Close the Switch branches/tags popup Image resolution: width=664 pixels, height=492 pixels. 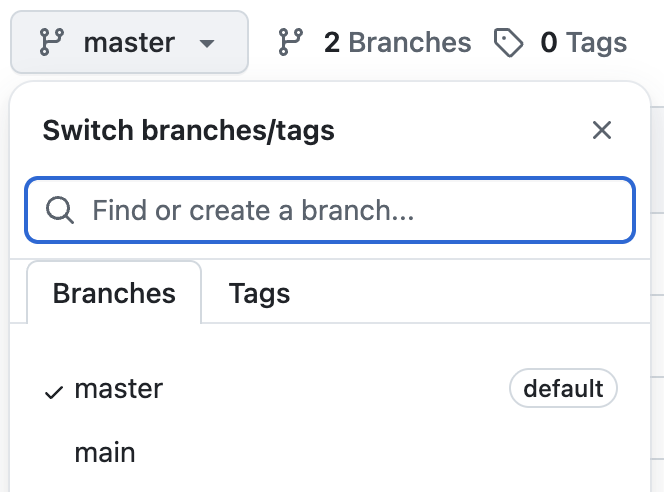[x=601, y=130]
